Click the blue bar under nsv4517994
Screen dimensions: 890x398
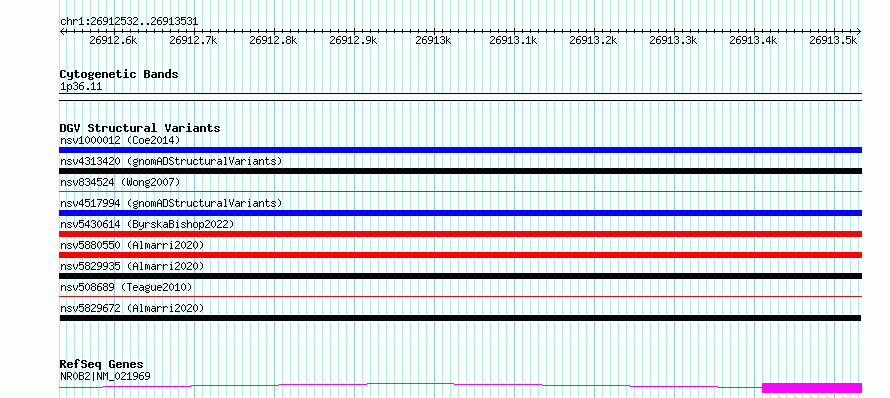click(x=460, y=213)
